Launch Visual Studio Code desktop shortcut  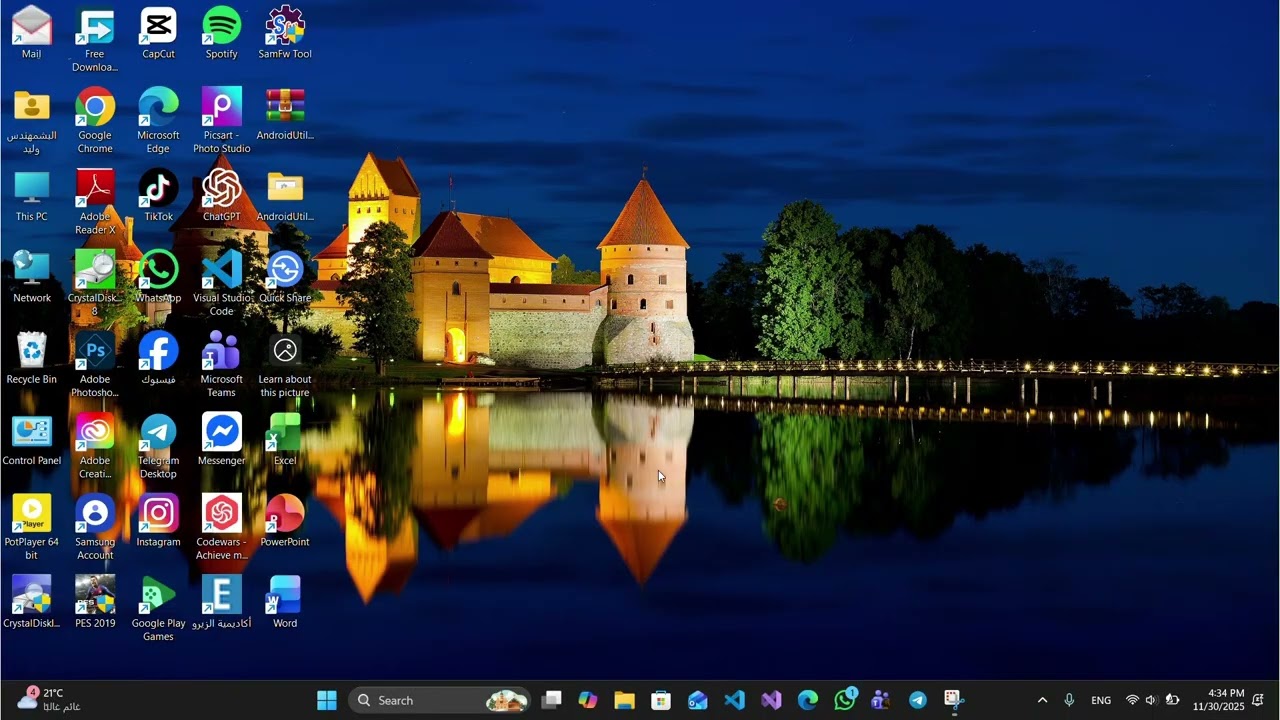[x=221, y=284]
